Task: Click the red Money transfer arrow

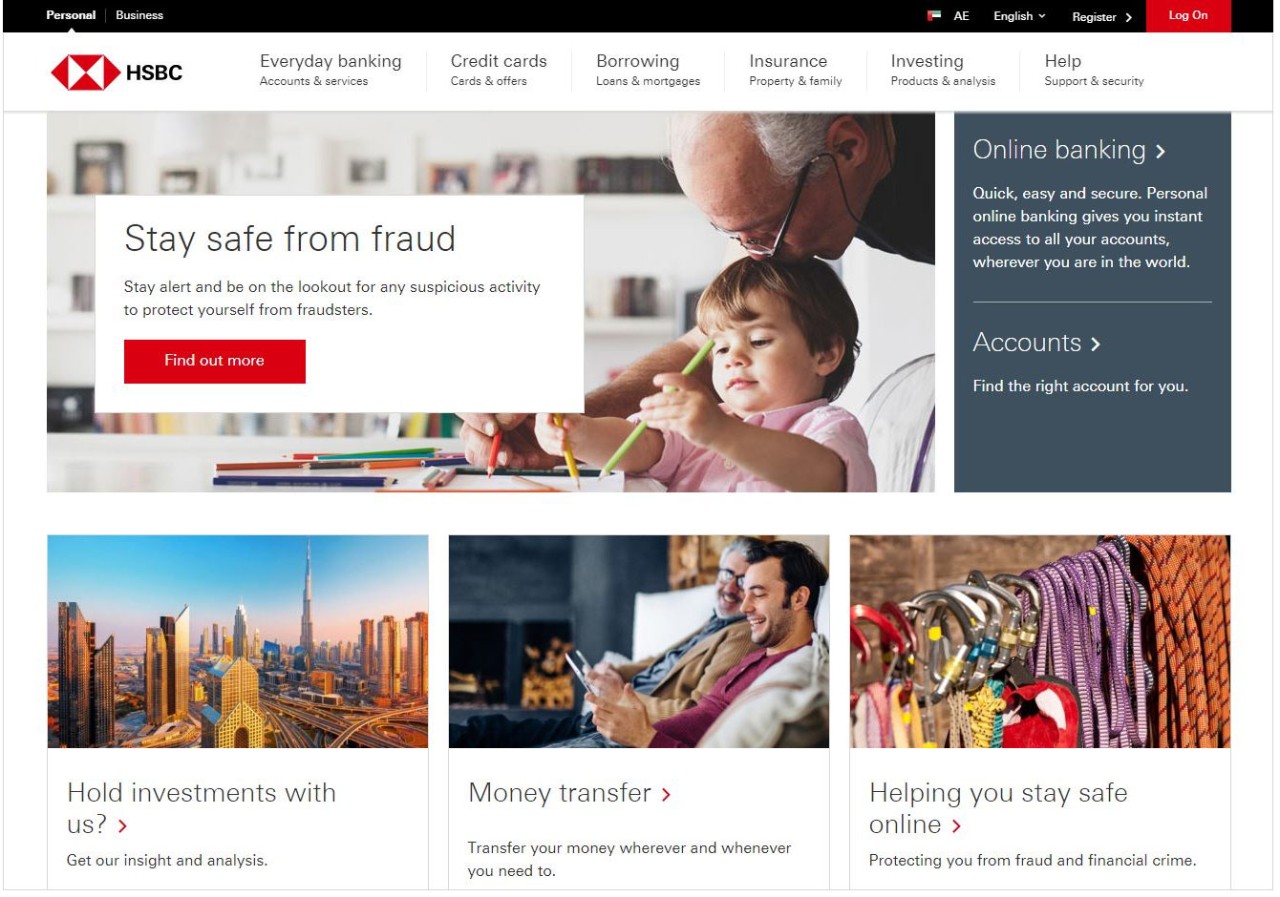Action: pyautogui.click(x=666, y=795)
